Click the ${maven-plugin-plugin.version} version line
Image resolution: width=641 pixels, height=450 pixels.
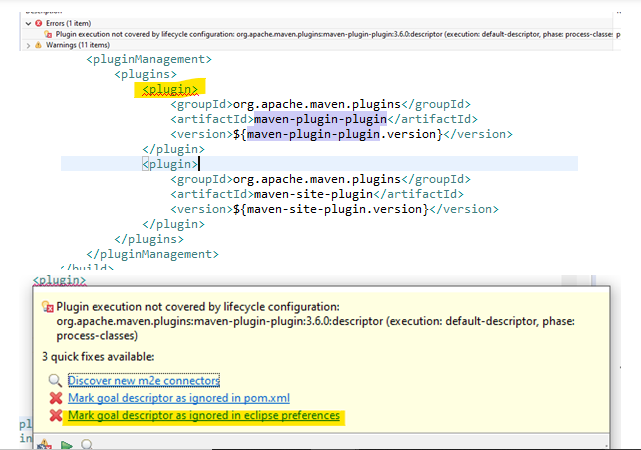(341, 134)
